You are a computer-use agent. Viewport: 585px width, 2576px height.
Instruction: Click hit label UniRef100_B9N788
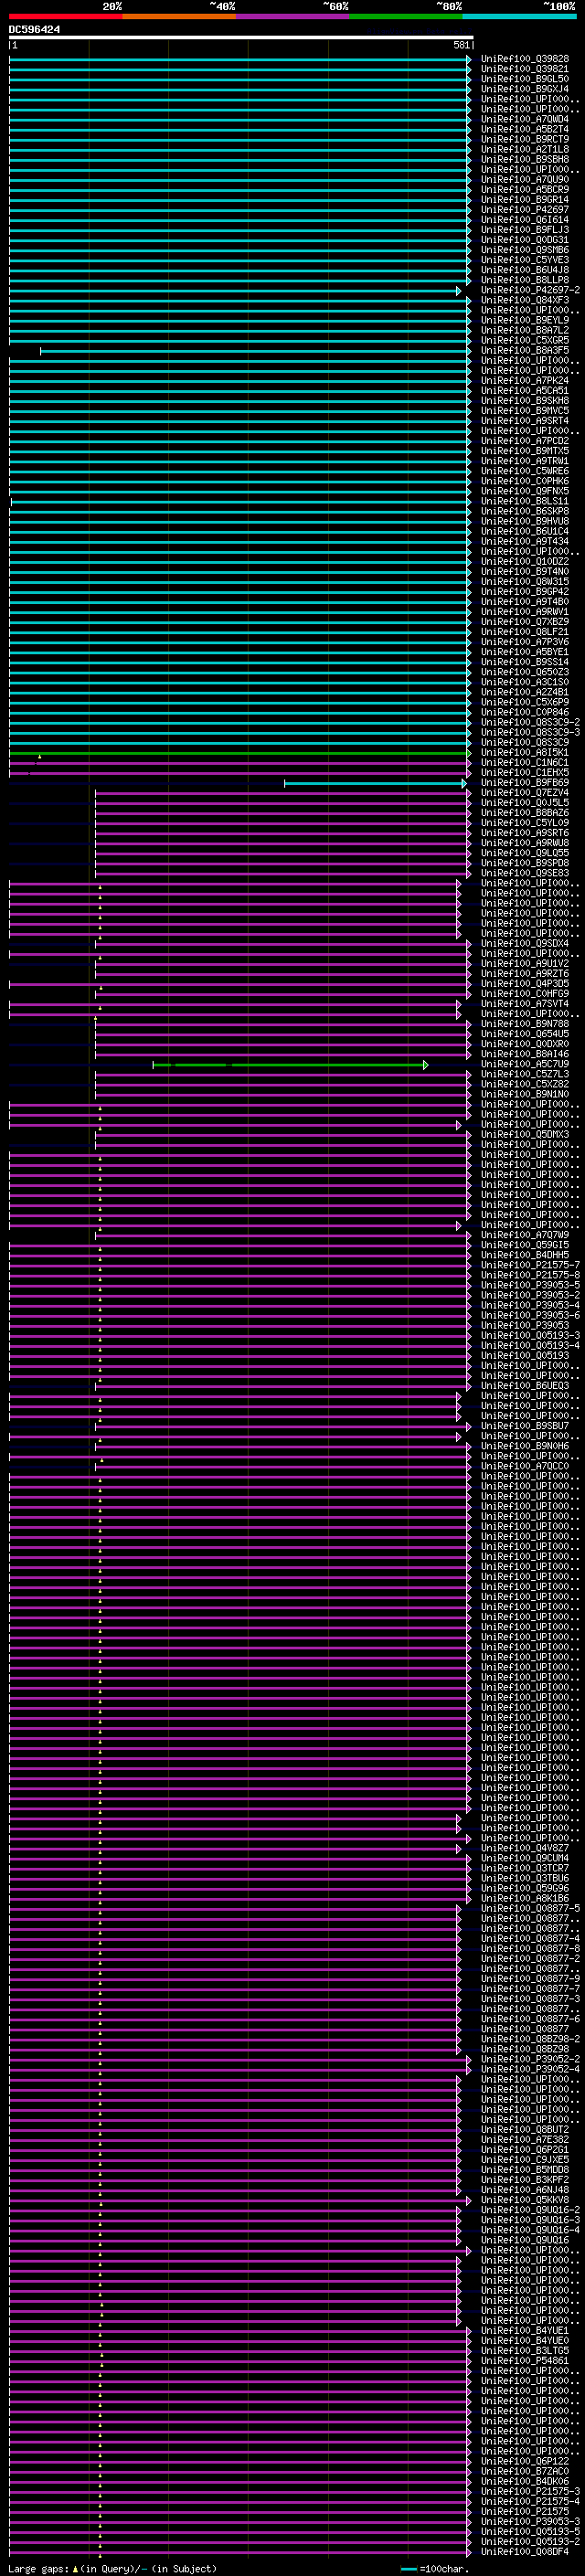coord(525,1024)
